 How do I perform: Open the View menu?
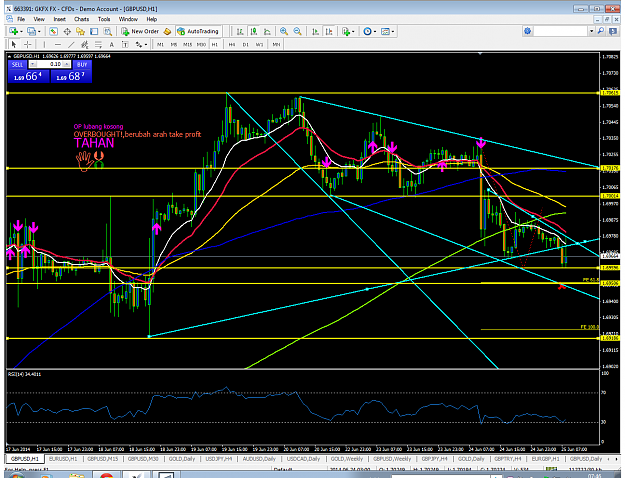pyautogui.click(x=39, y=19)
